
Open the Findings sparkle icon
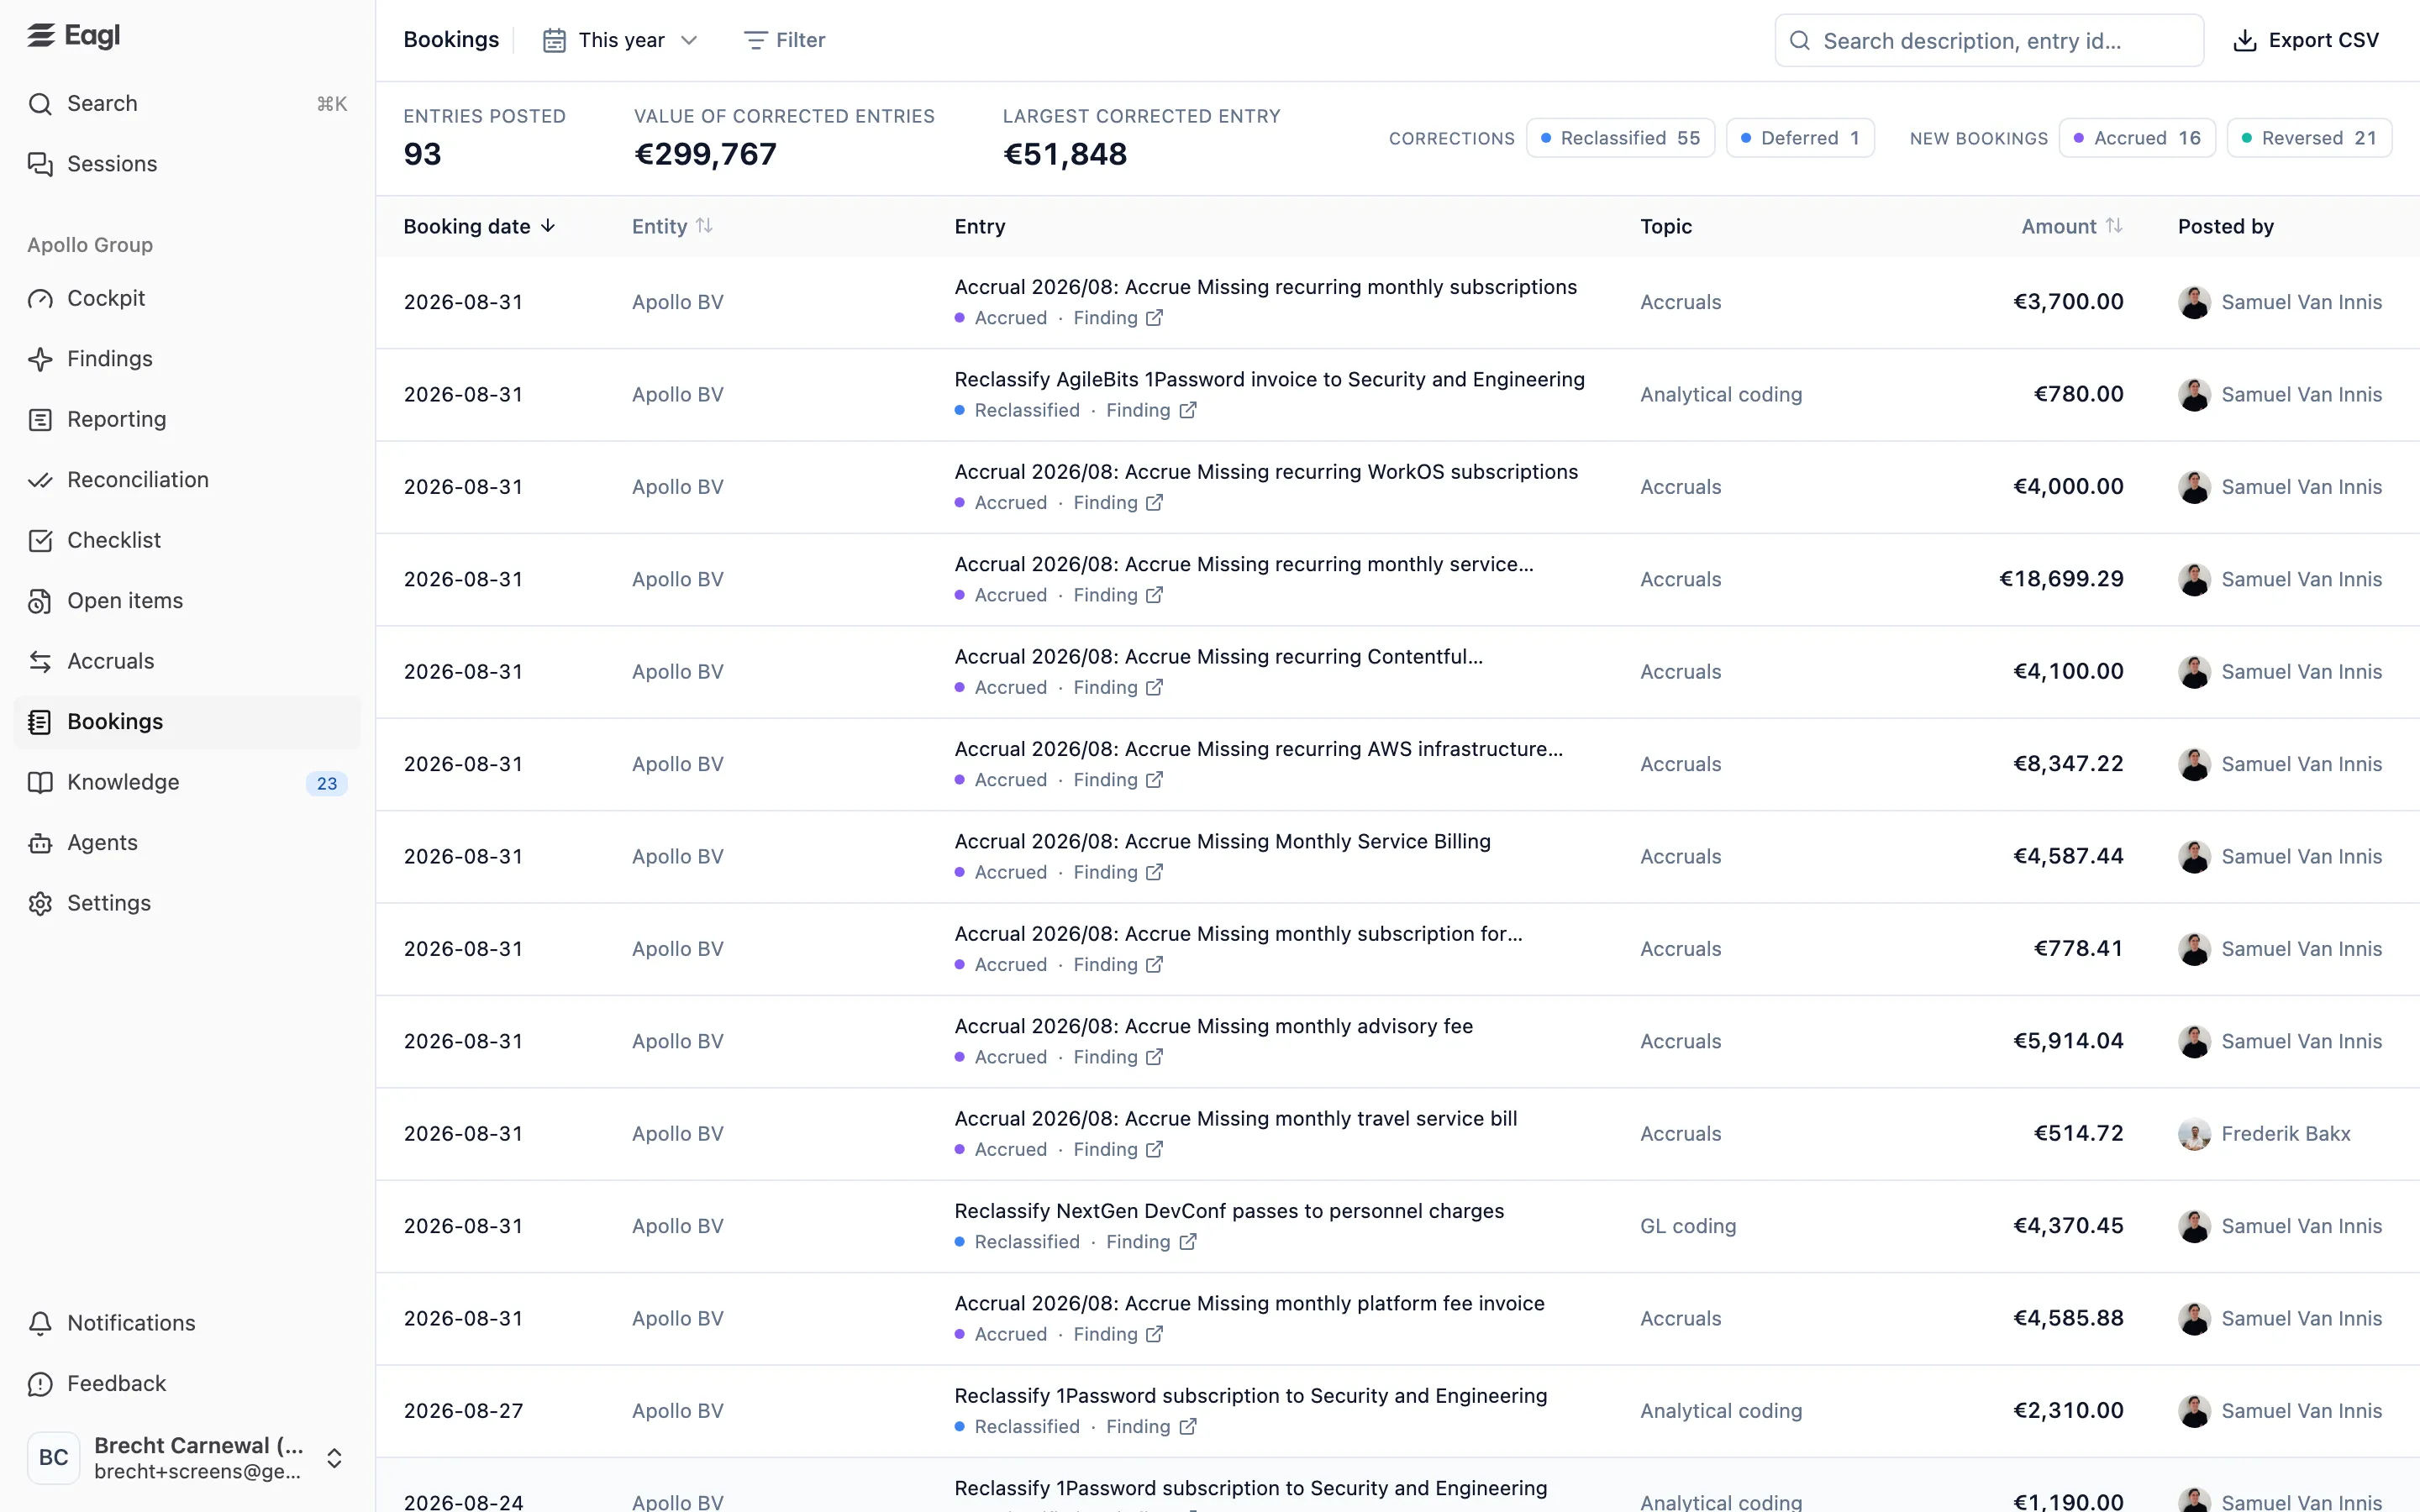40,359
